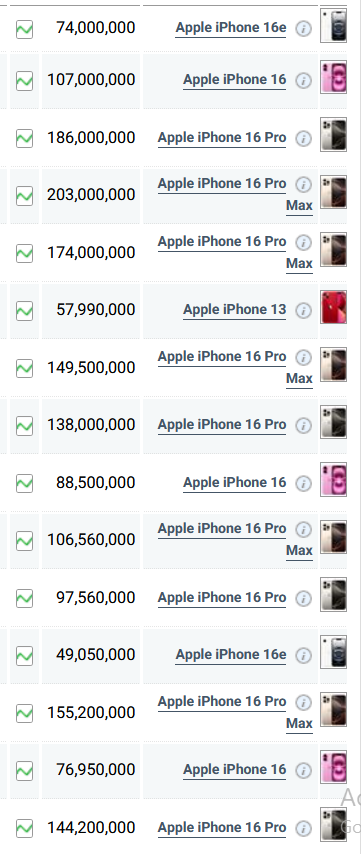Click the iPhone 16e thumbnail in 49,050,000 row
The image size is (361, 854).
(333, 651)
